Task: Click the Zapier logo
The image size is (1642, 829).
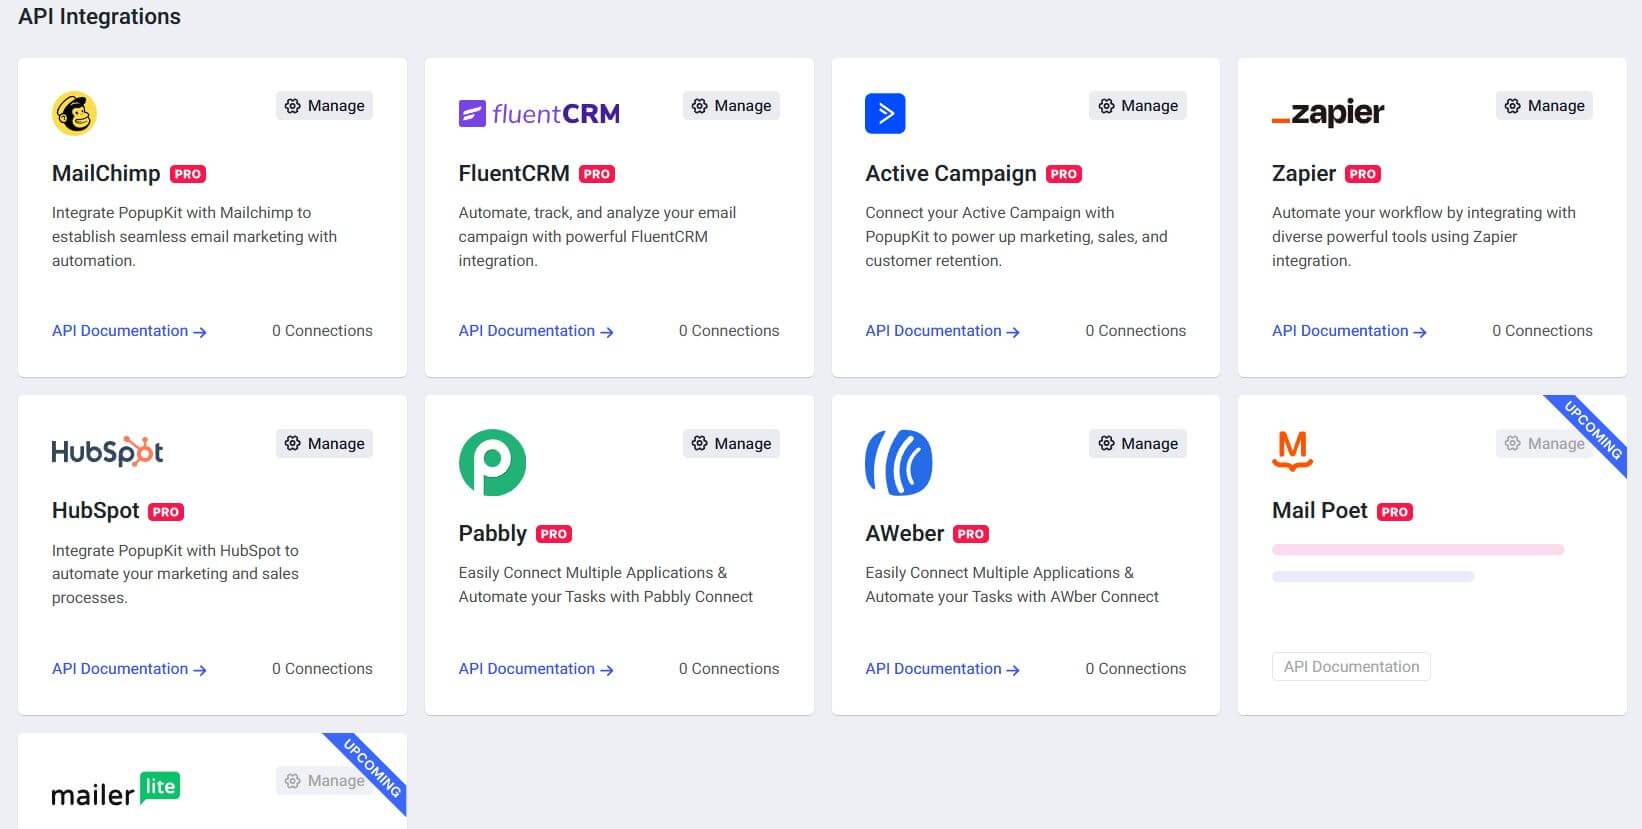Action: (x=1328, y=114)
